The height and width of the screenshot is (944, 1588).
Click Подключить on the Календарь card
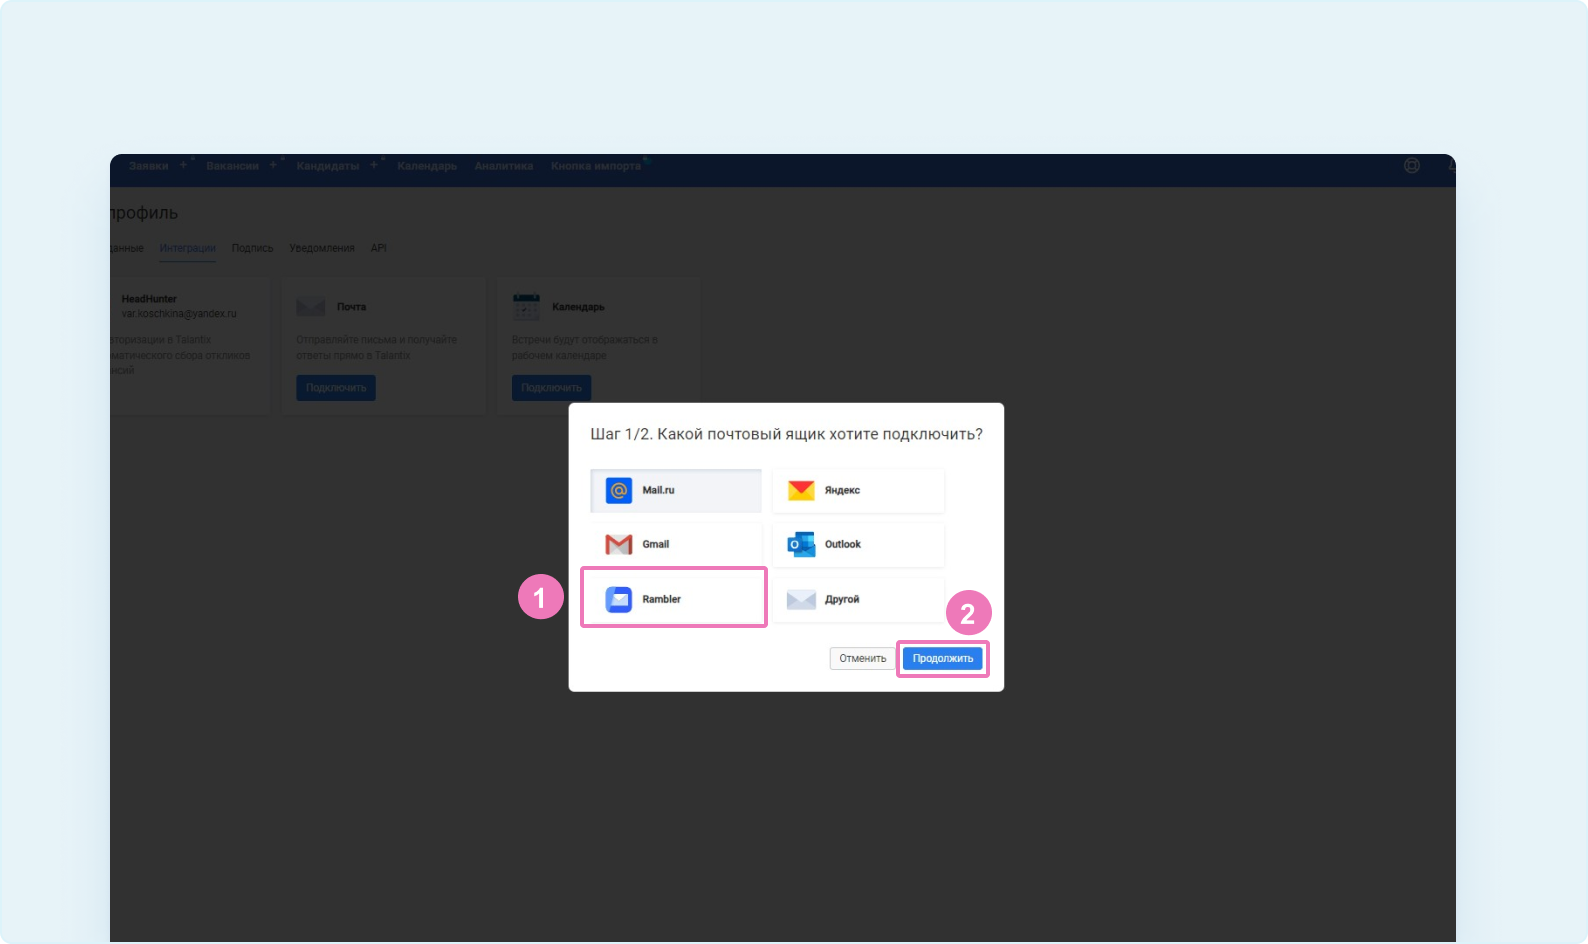coord(551,388)
